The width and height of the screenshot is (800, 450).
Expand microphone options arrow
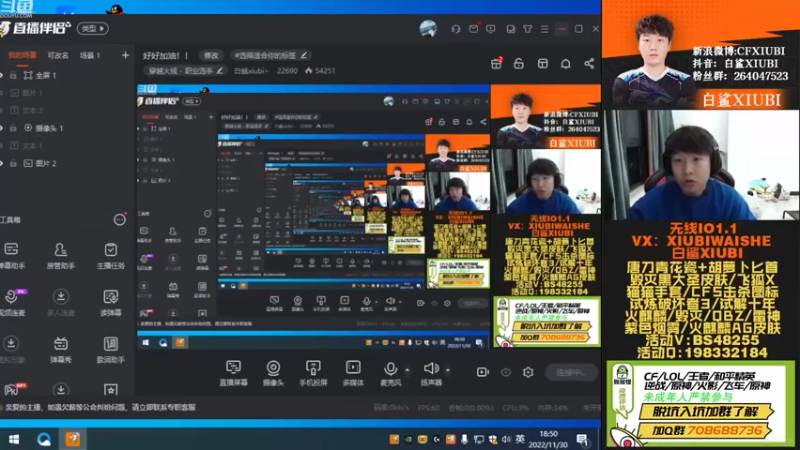click(x=407, y=369)
